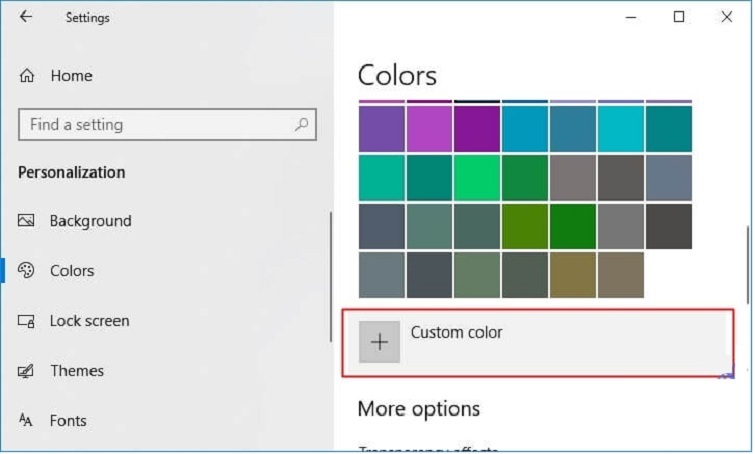
Task: Click the Colors palette icon
Action: [x=27, y=271]
